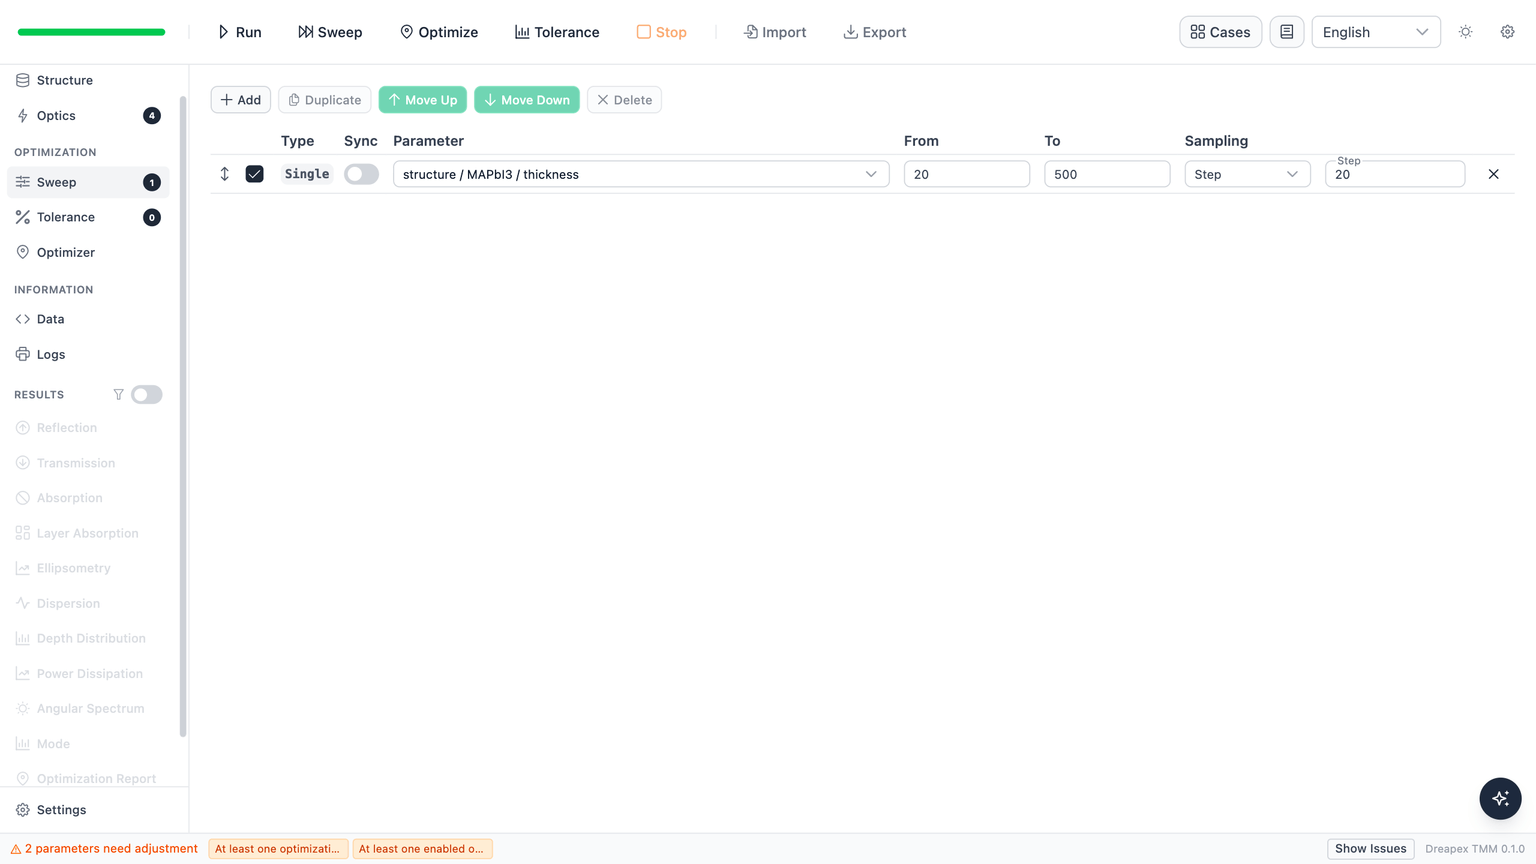Open the language dropdown showing English

coord(1376,32)
